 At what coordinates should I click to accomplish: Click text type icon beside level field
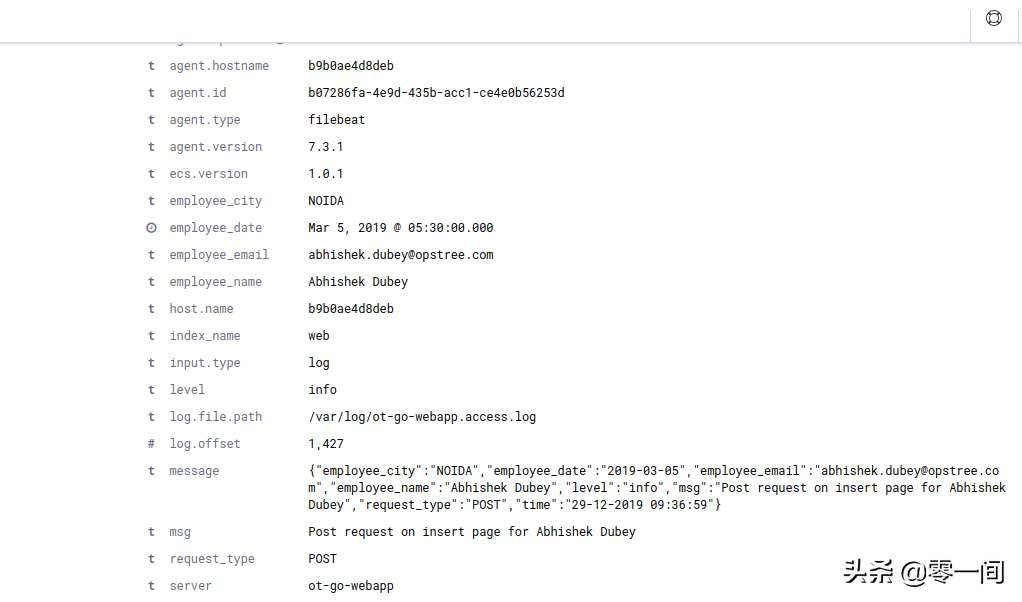click(x=151, y=390)
